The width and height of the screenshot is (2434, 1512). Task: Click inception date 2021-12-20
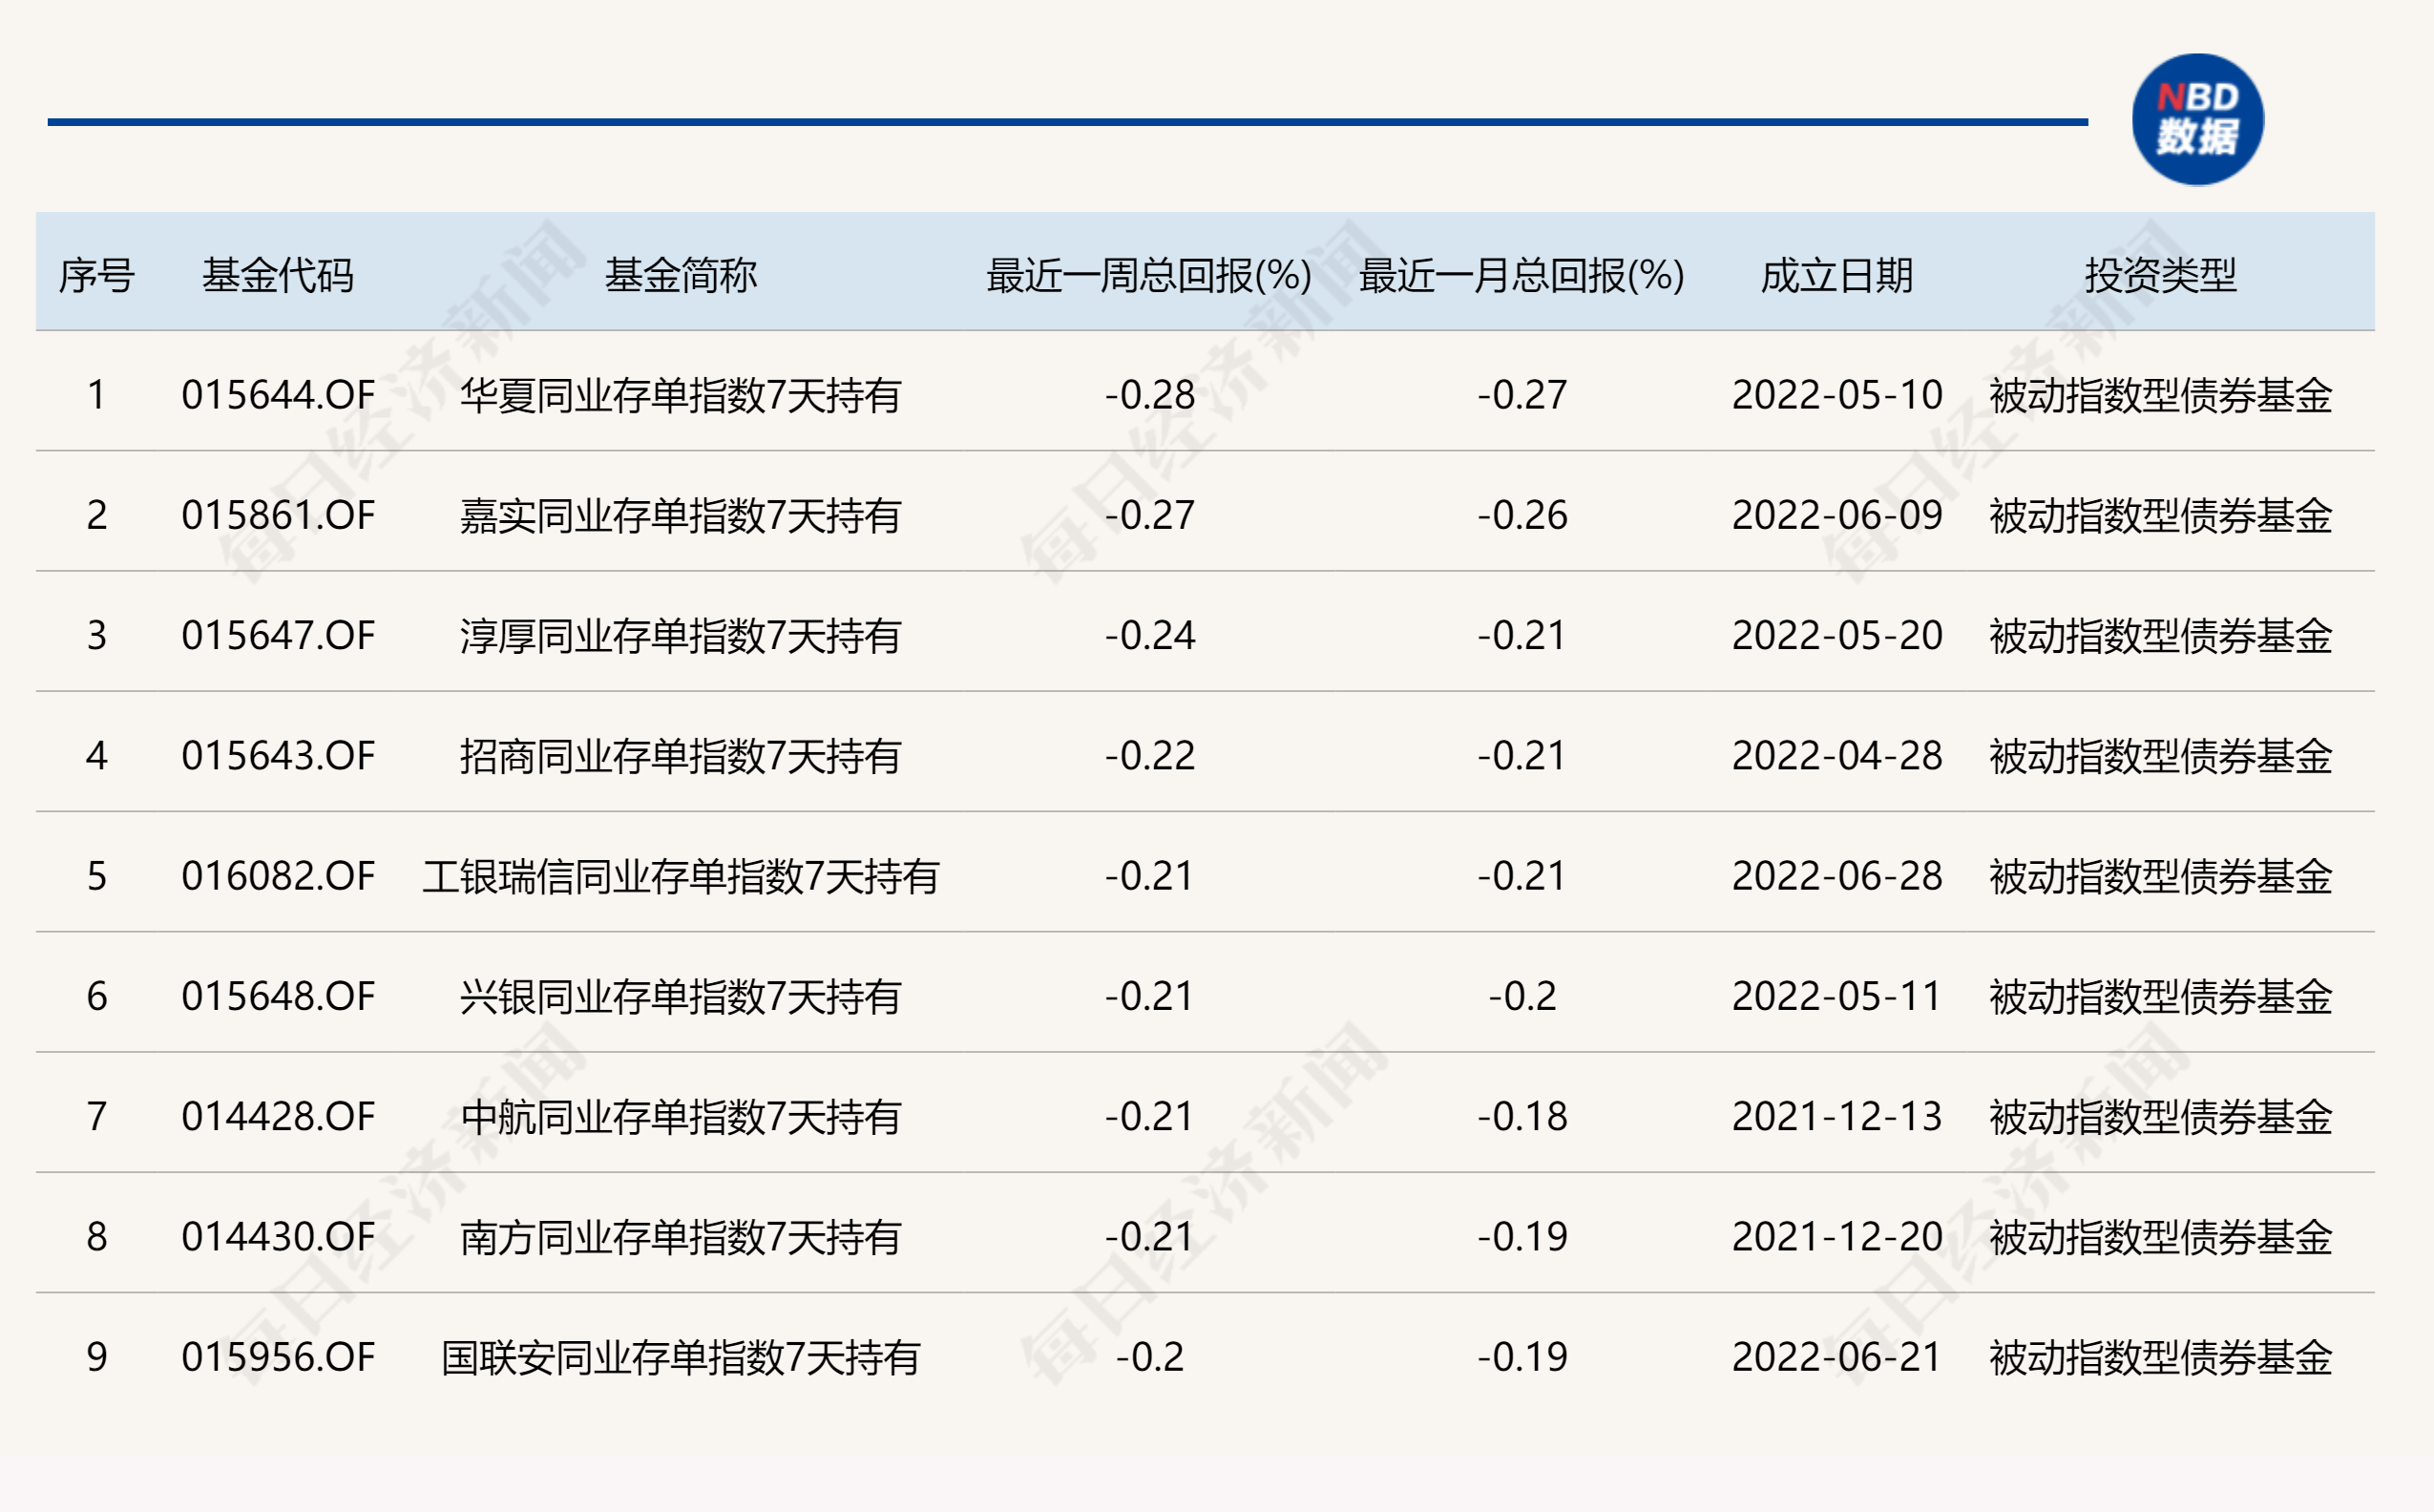click(1837, 1237)
